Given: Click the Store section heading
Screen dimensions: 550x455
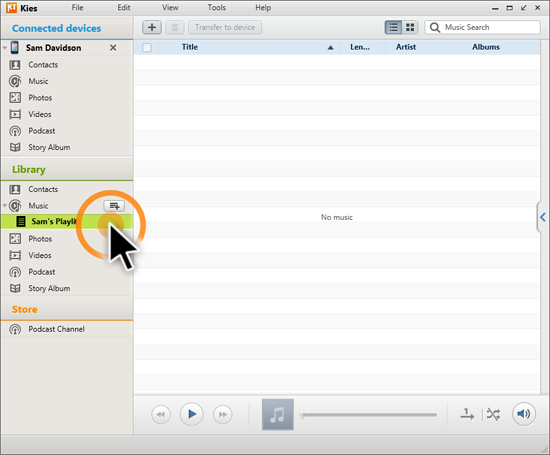Looking at the screenshot, I should [x=25, y=309].
